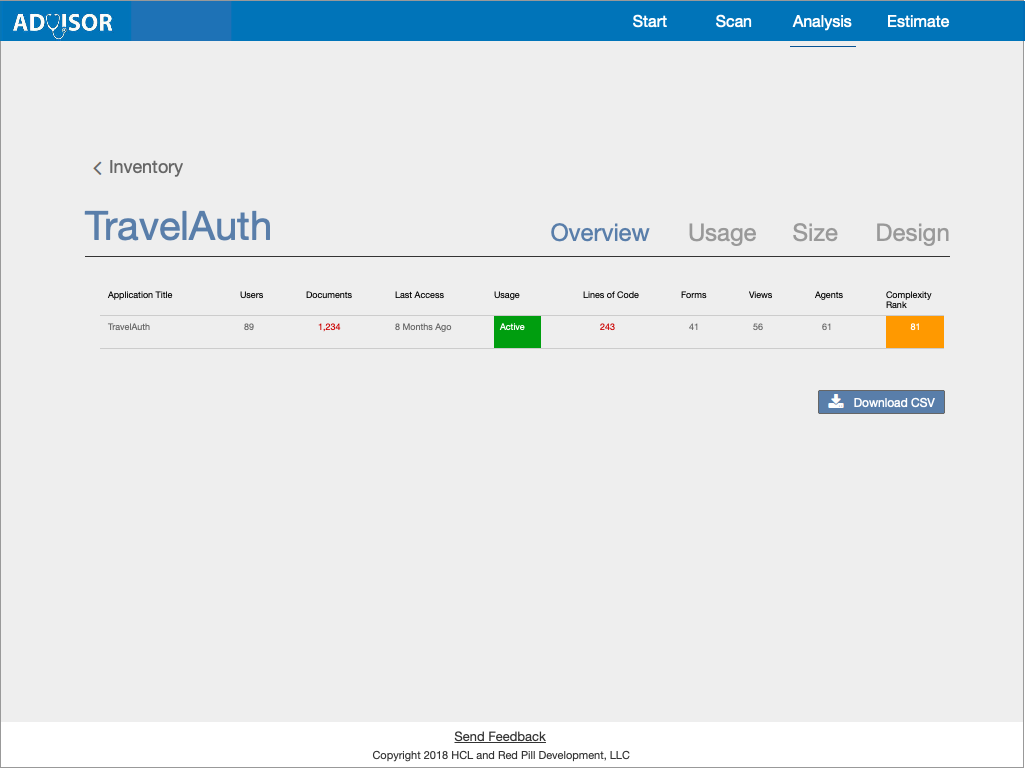Click the download icon on the CSV button
Image resolution: width=1025 pixels, height=768 pixels.
coord(836,402)
